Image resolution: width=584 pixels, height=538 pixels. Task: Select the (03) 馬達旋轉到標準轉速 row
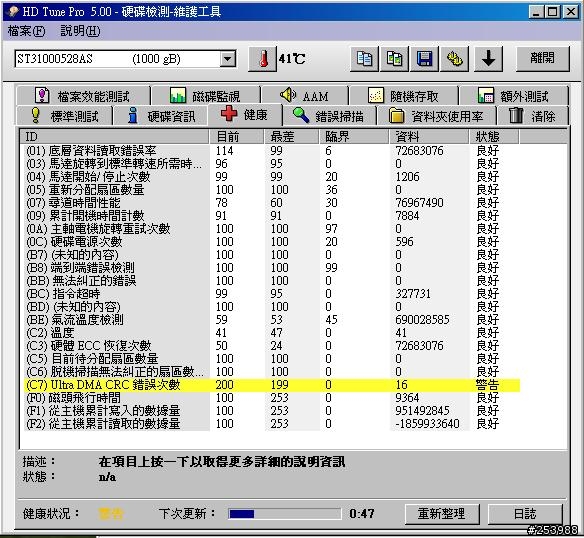pos(272,164)
